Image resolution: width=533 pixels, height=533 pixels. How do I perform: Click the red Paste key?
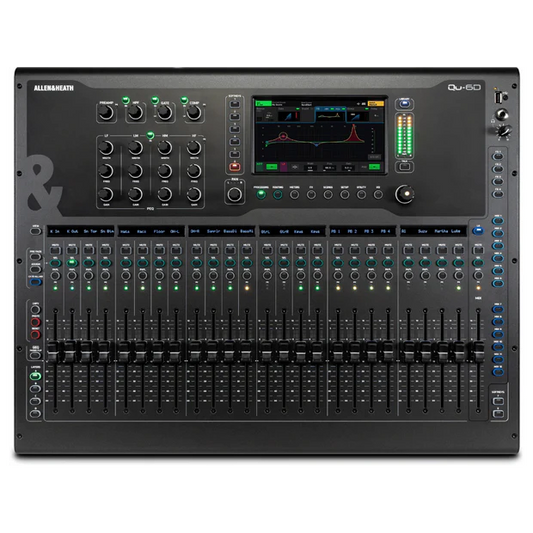pos(35,322)
